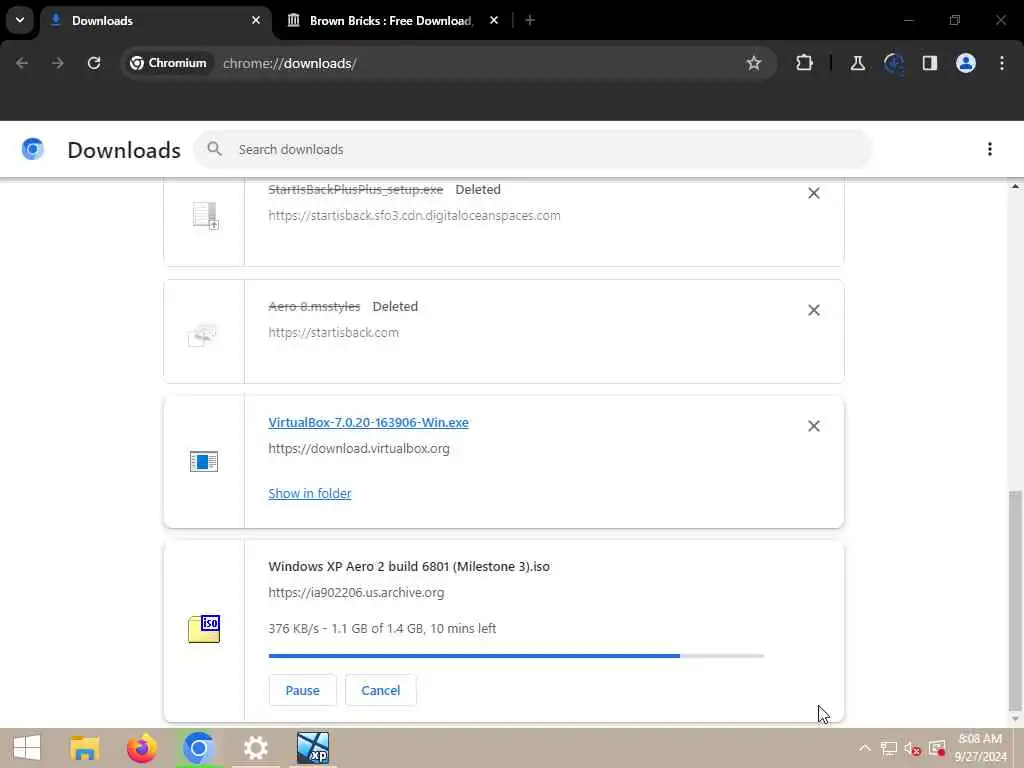This screenshot has width=1024, height=768.
Task: Open the Downloads page more actions menu
Action: [x=989, y=150]
